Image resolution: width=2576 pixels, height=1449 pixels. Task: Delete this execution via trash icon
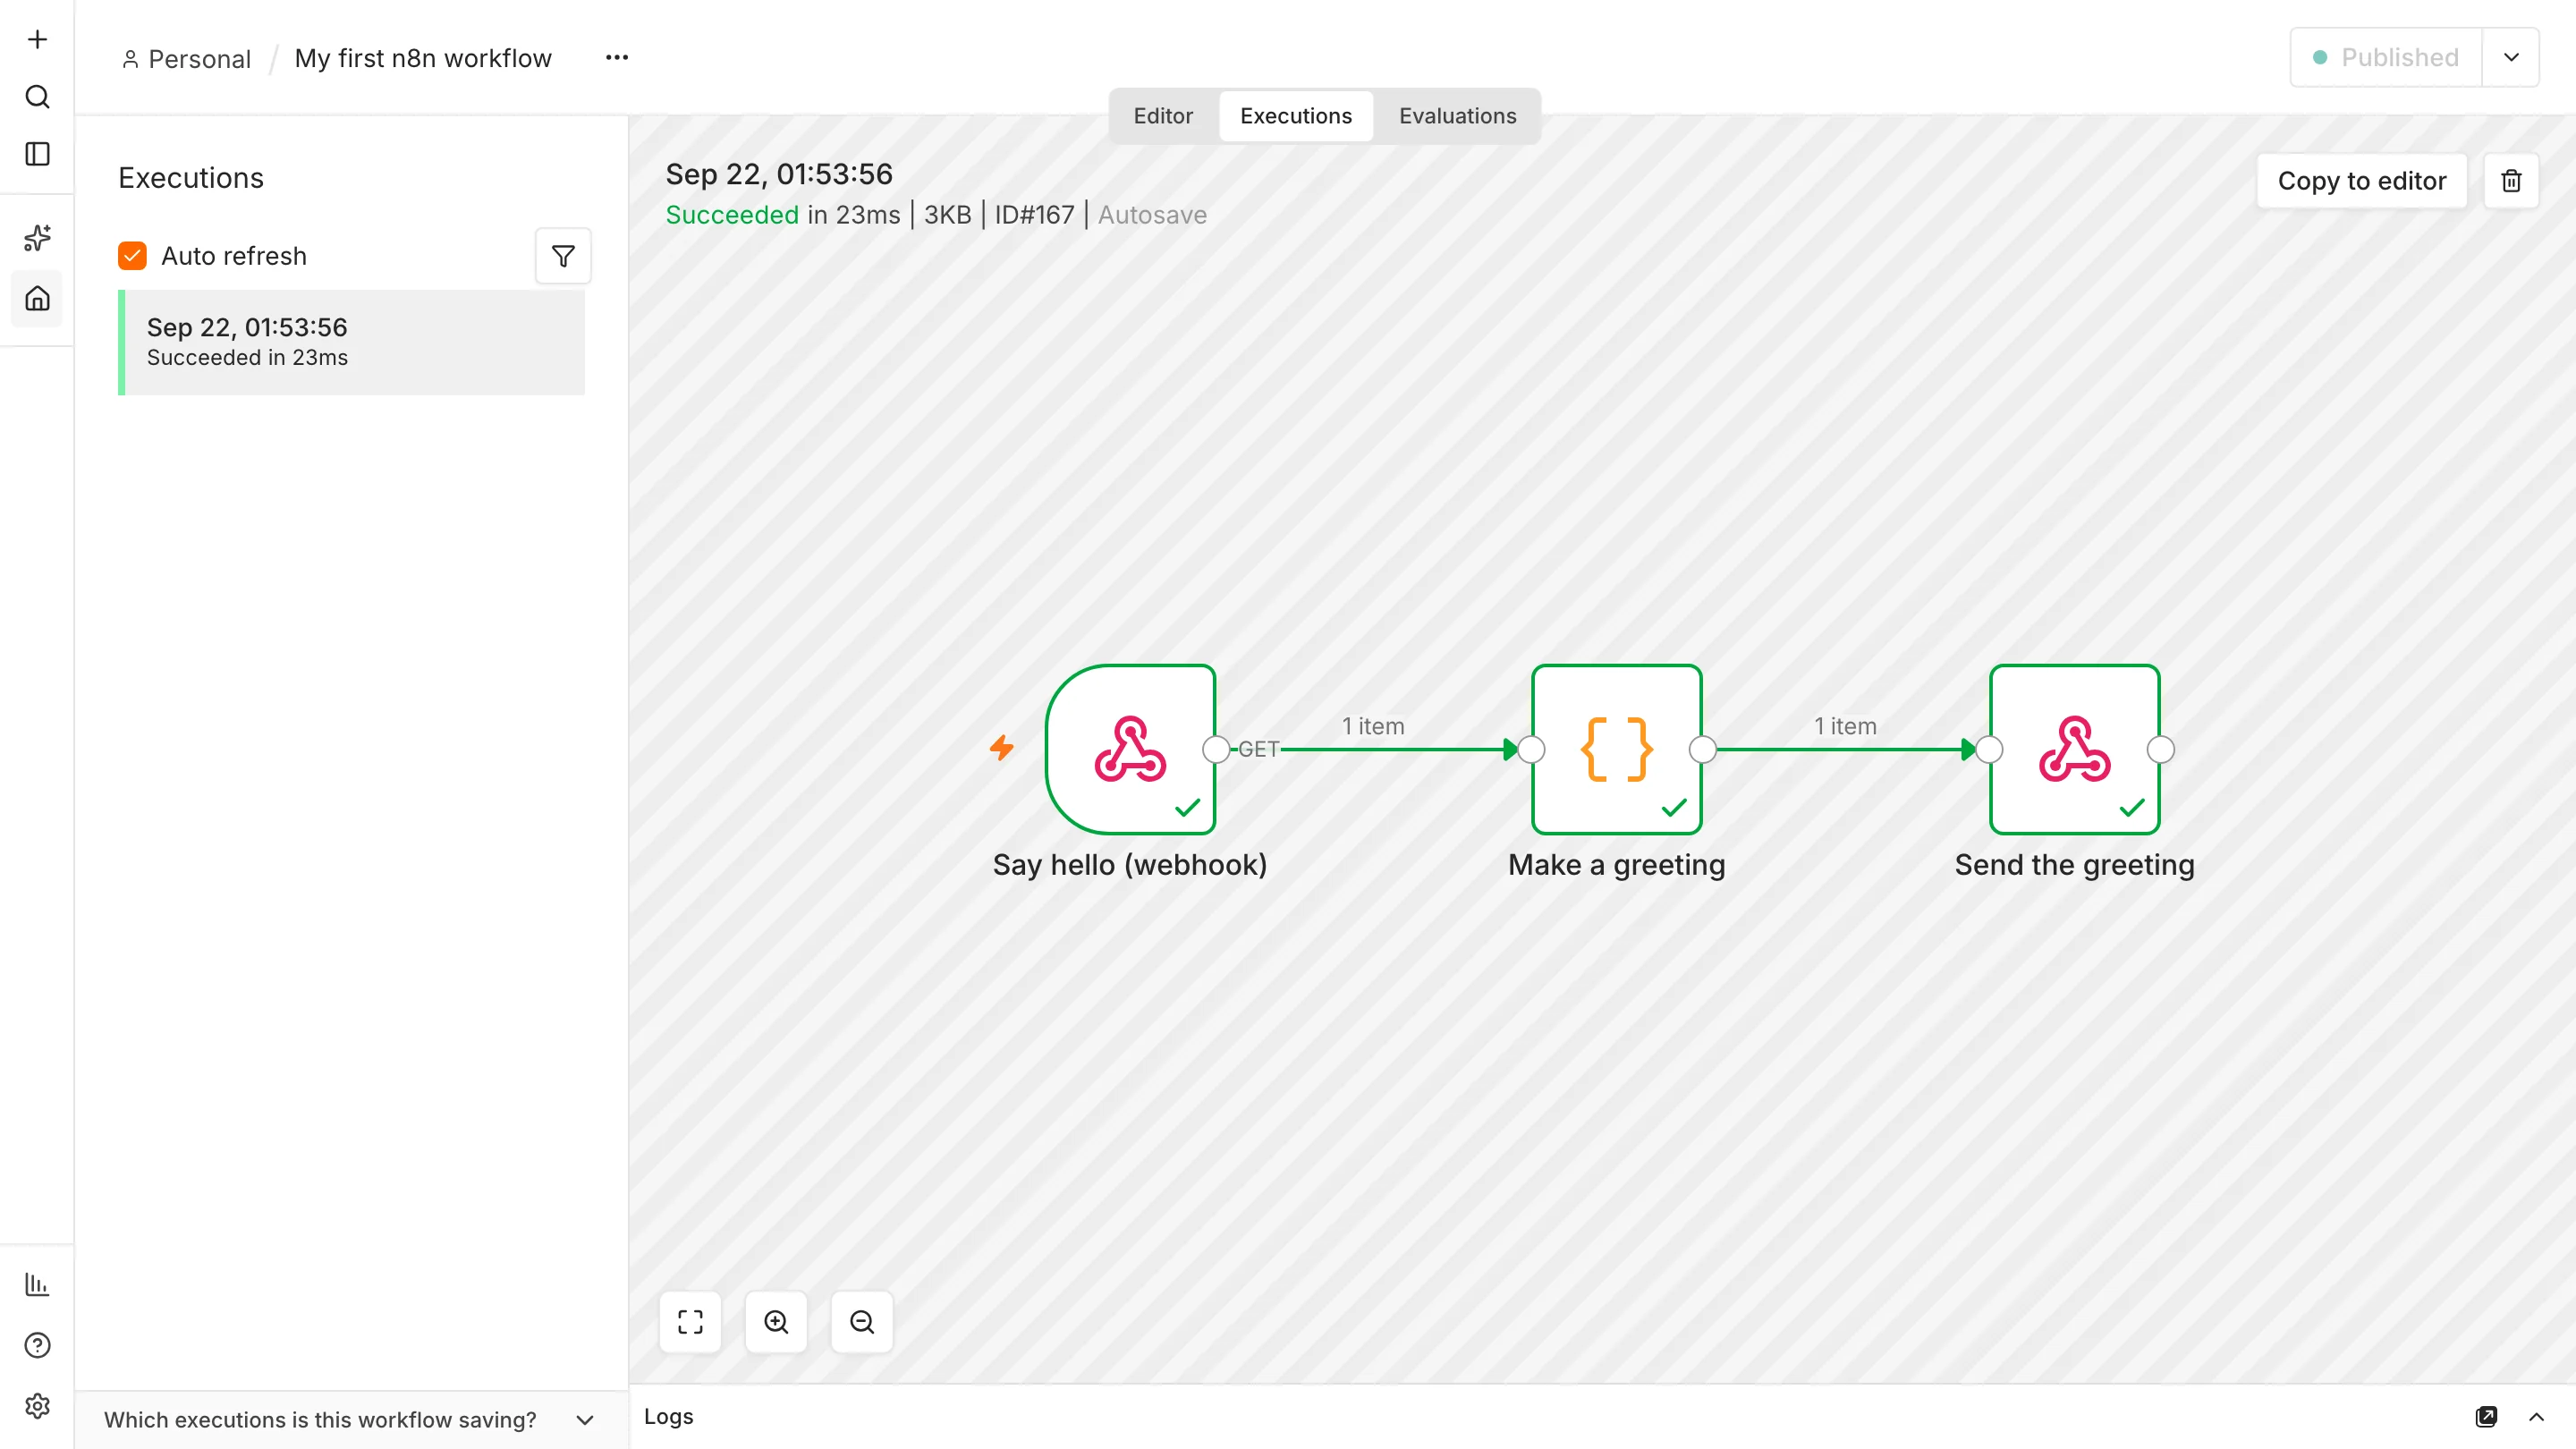2511,181
